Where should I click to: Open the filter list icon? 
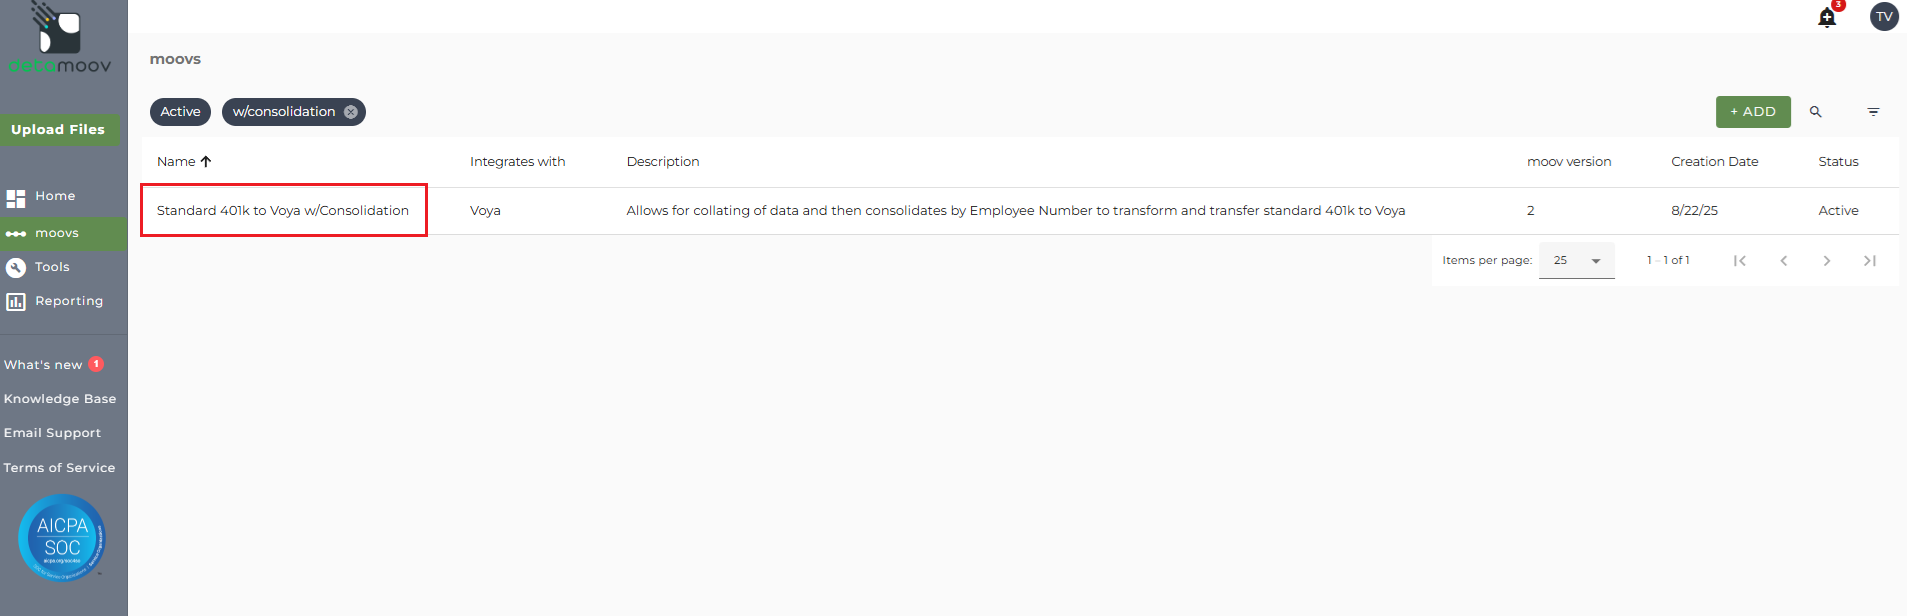coord(1873,112)
